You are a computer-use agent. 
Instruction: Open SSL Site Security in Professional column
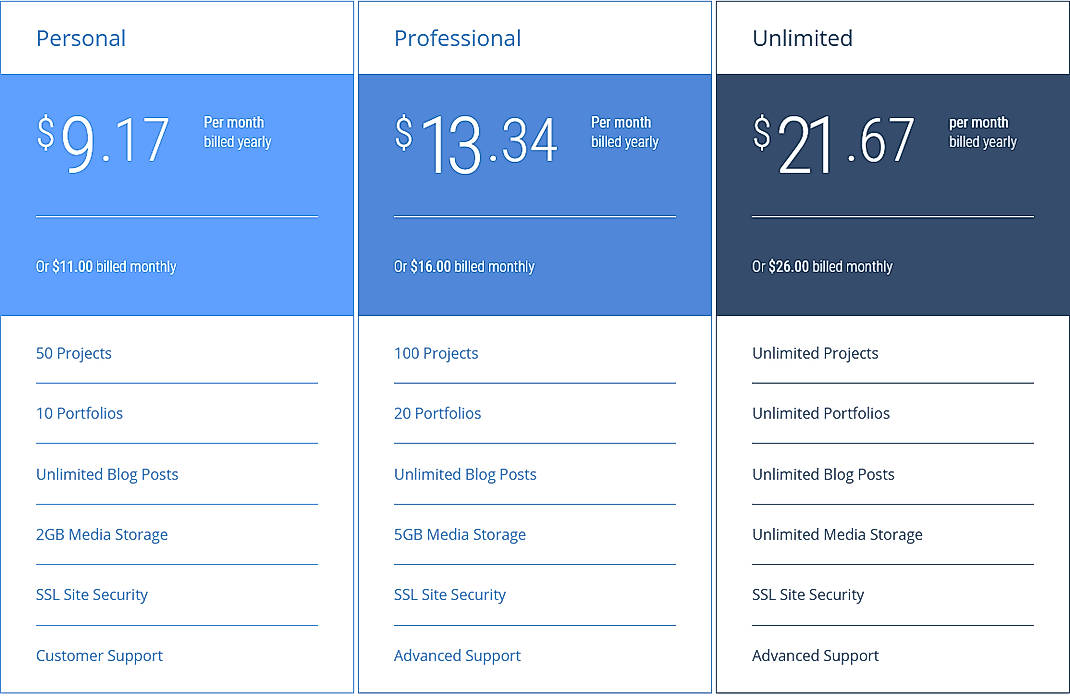[x=450, y=594]
